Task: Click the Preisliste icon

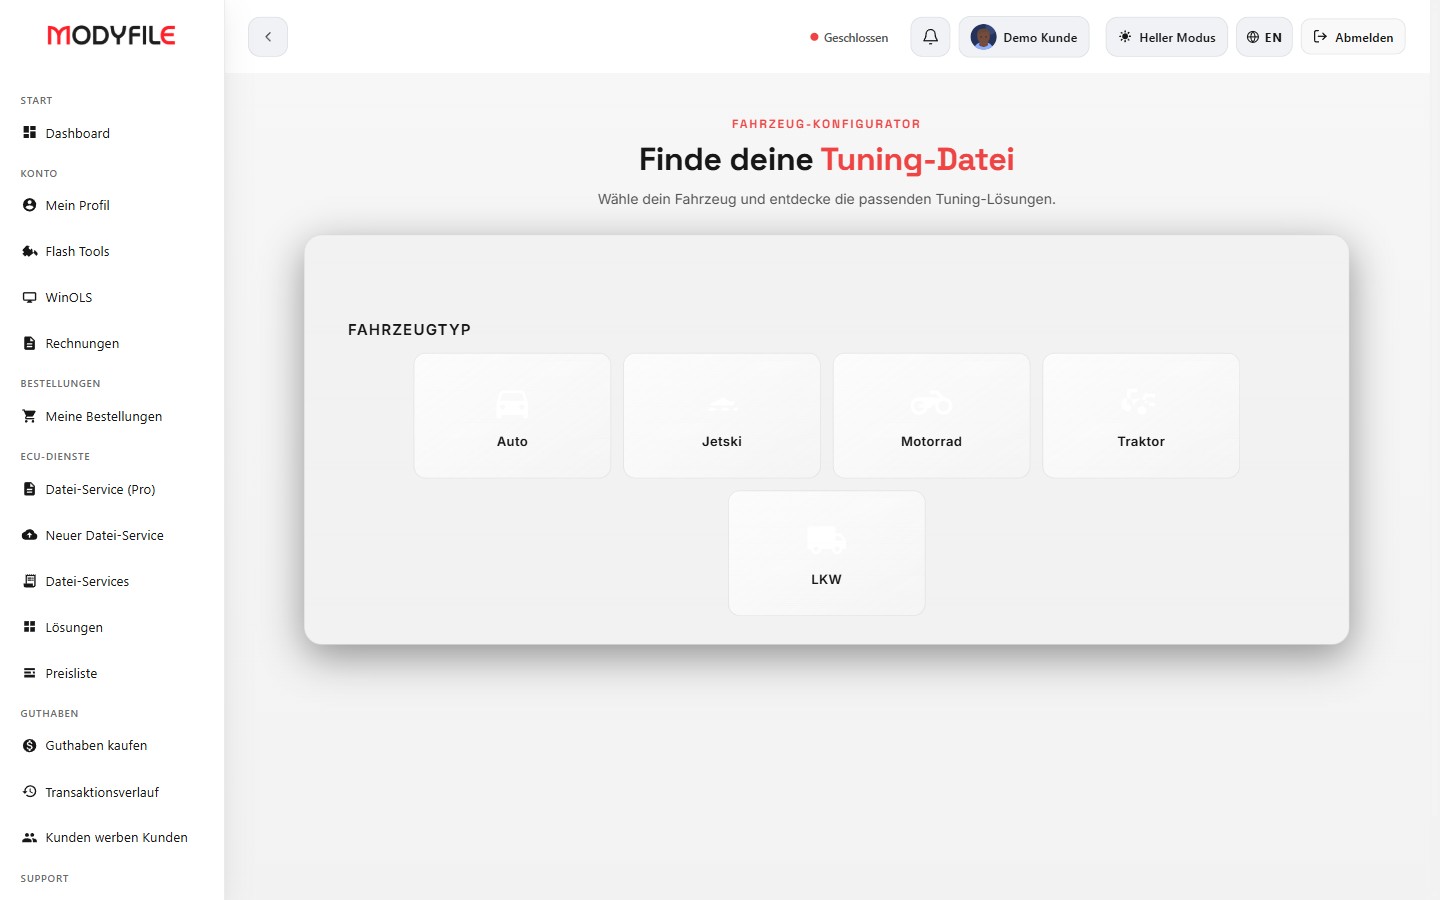Action: [30, 673]
